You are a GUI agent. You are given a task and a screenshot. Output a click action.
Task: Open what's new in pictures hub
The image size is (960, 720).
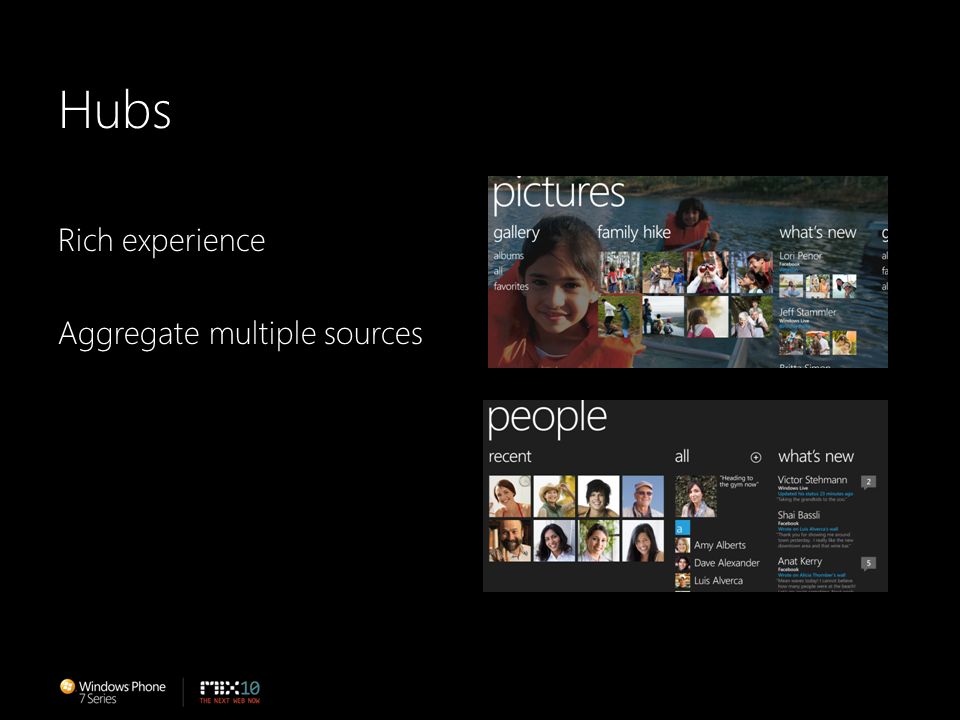(x=817, y=233)
